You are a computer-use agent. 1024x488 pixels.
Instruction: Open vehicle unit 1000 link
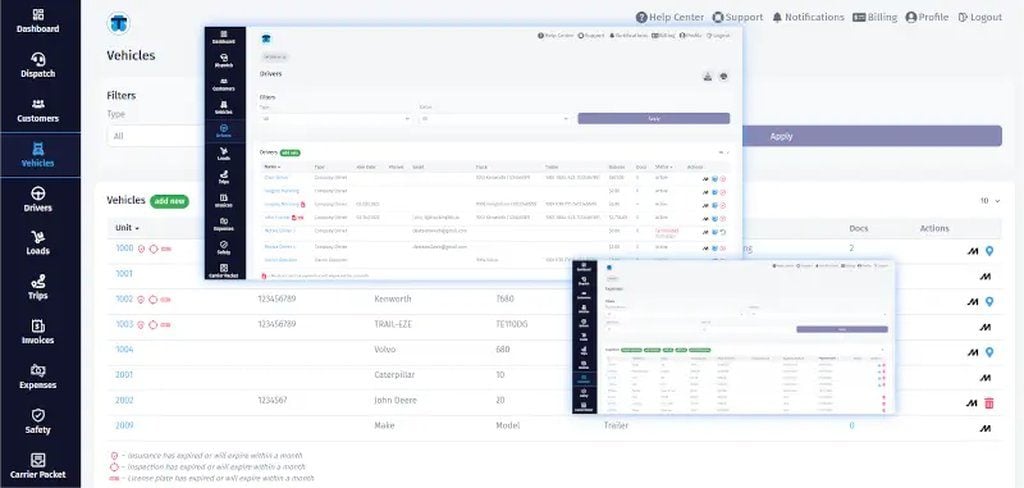click(x=124, y=249)
